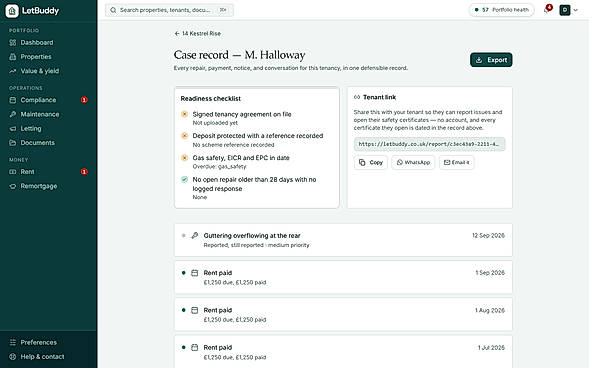Open the Compliance section
Viewport: 589px width, 368px height.
(x=48, y=100)
